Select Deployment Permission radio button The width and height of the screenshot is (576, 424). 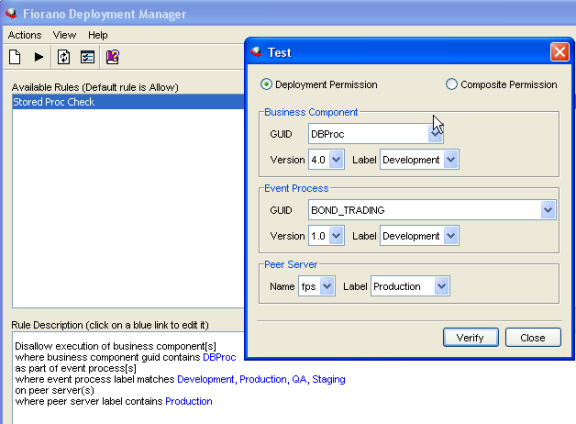266,85
